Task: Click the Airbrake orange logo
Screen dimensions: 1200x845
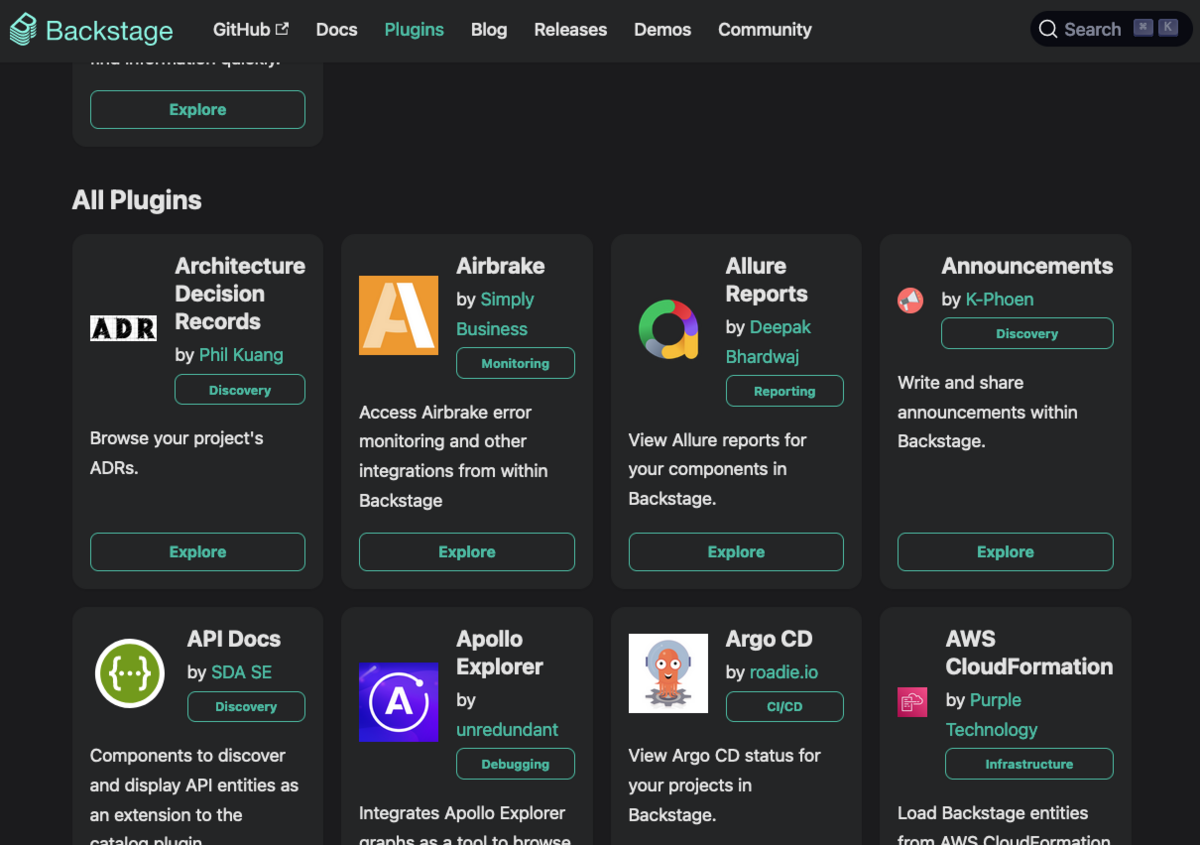Action: [x=398, y=315]
